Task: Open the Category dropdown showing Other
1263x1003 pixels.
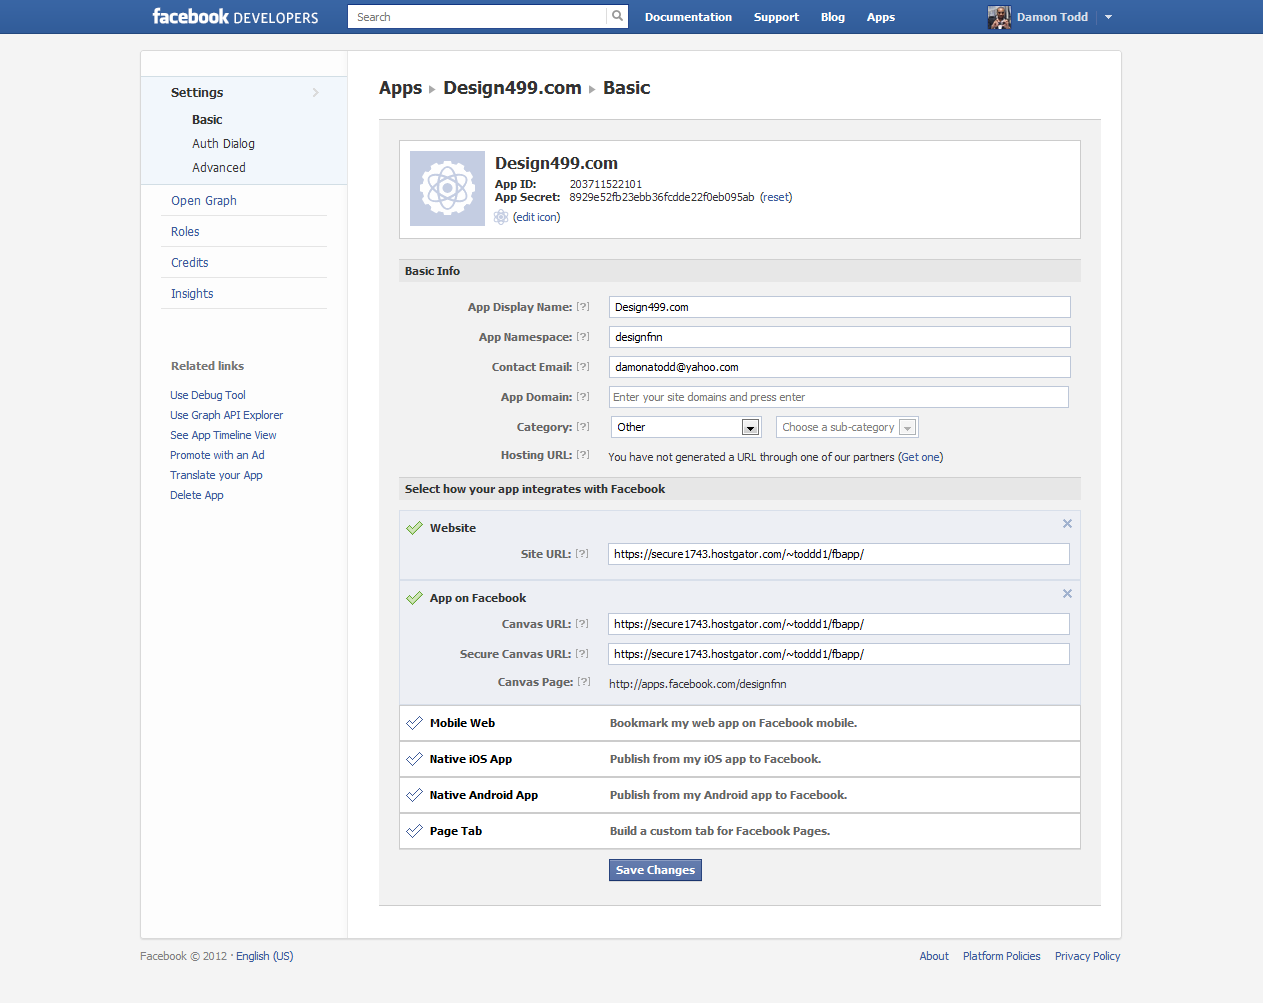Action: 686,427
